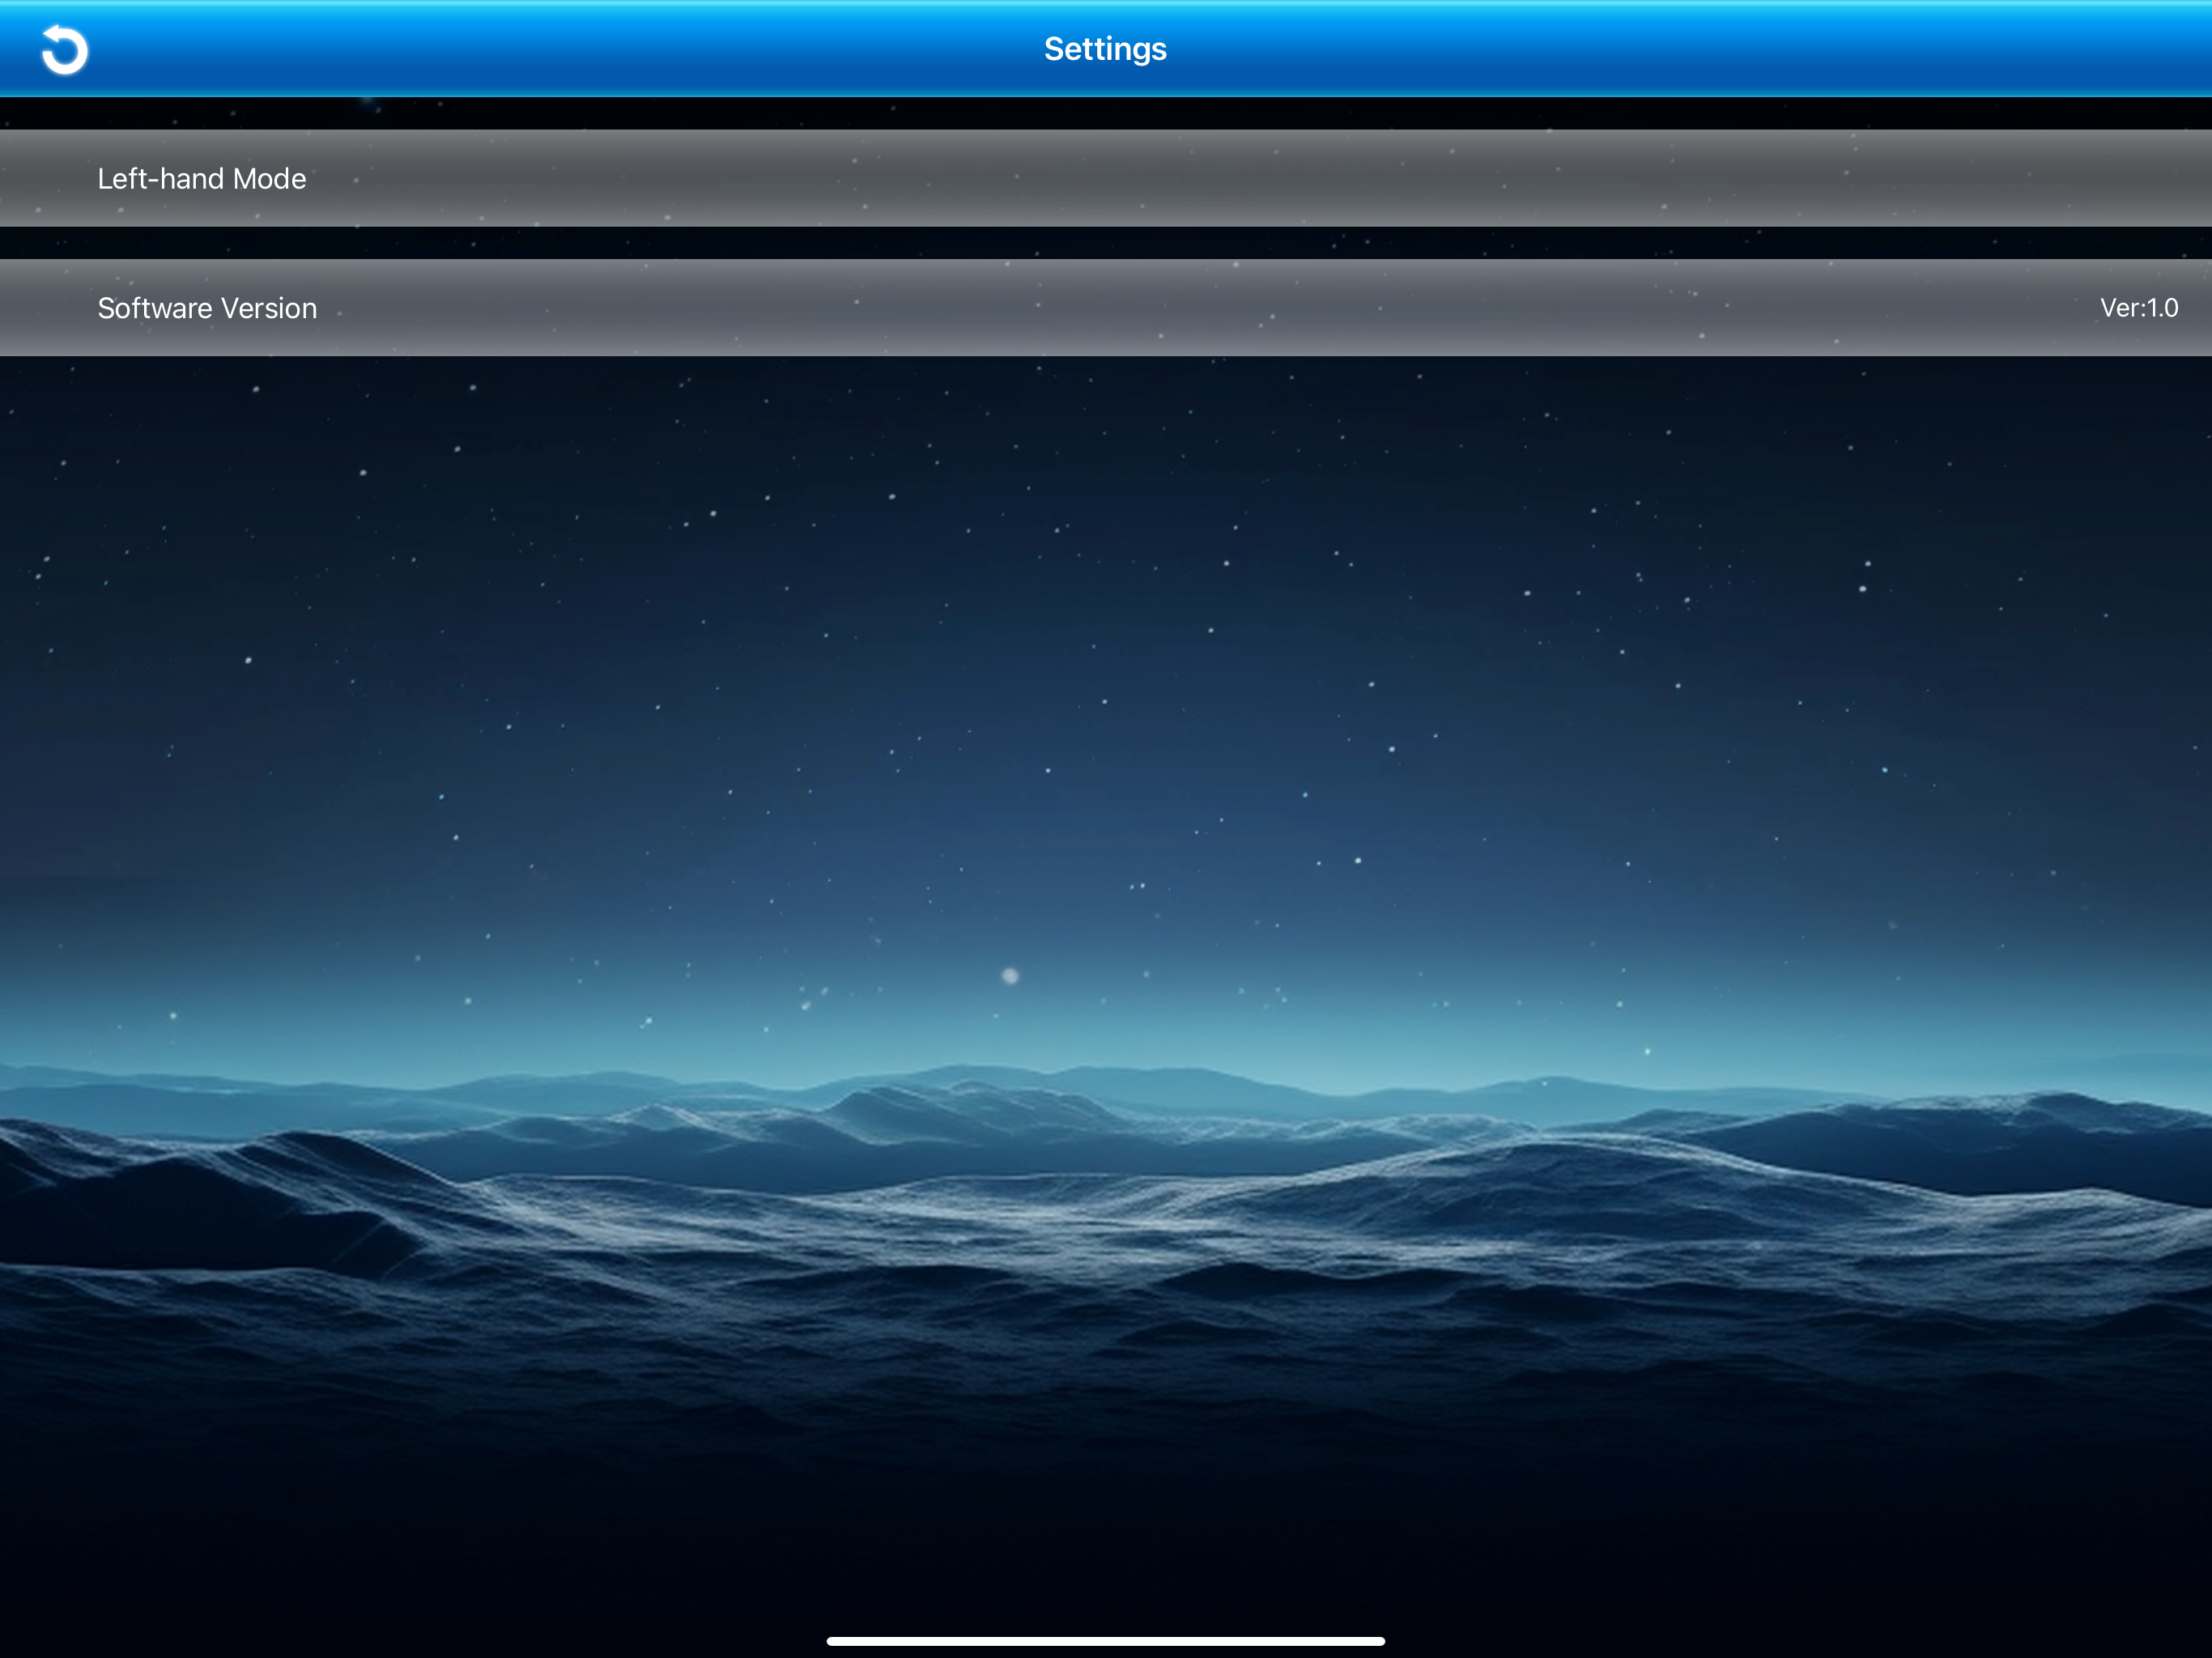Select the Software Version row
The height and width of the screenshot is (1658, 2212).
[1106, 308]
